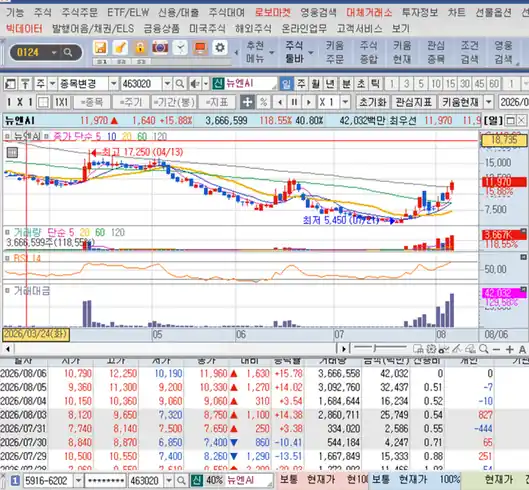Select the 30 interval button

[x=465, y=84]
